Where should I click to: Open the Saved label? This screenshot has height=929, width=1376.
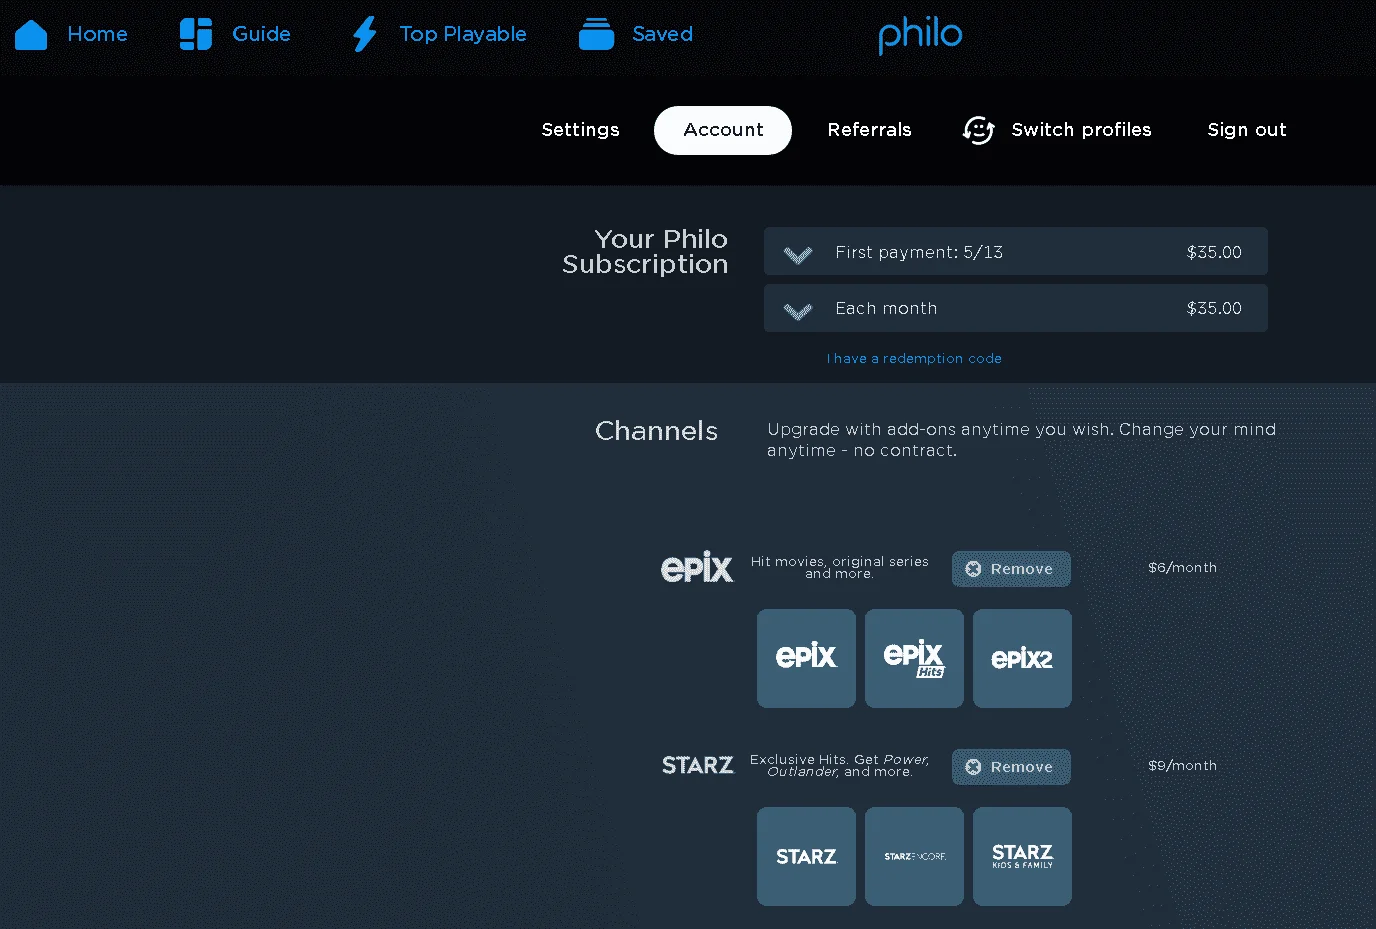663,34
